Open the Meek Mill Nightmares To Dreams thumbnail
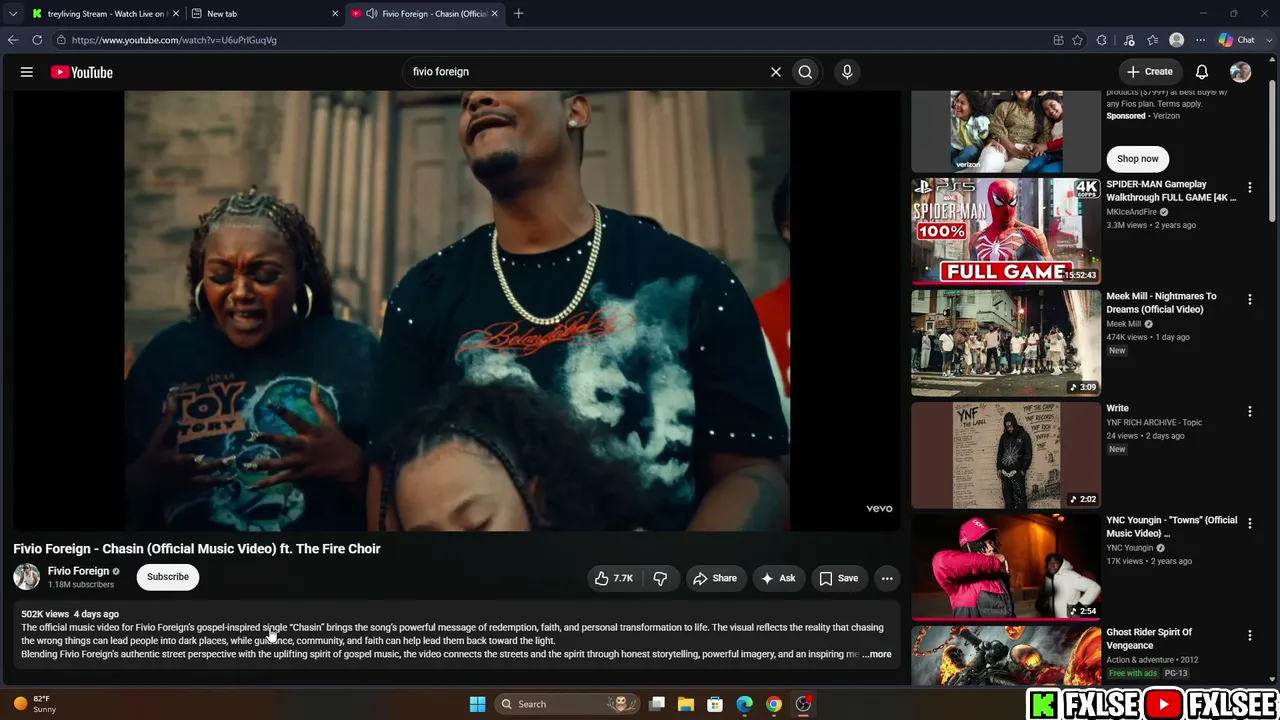This screenshot has height=720, width=1280. point(1006,343)
